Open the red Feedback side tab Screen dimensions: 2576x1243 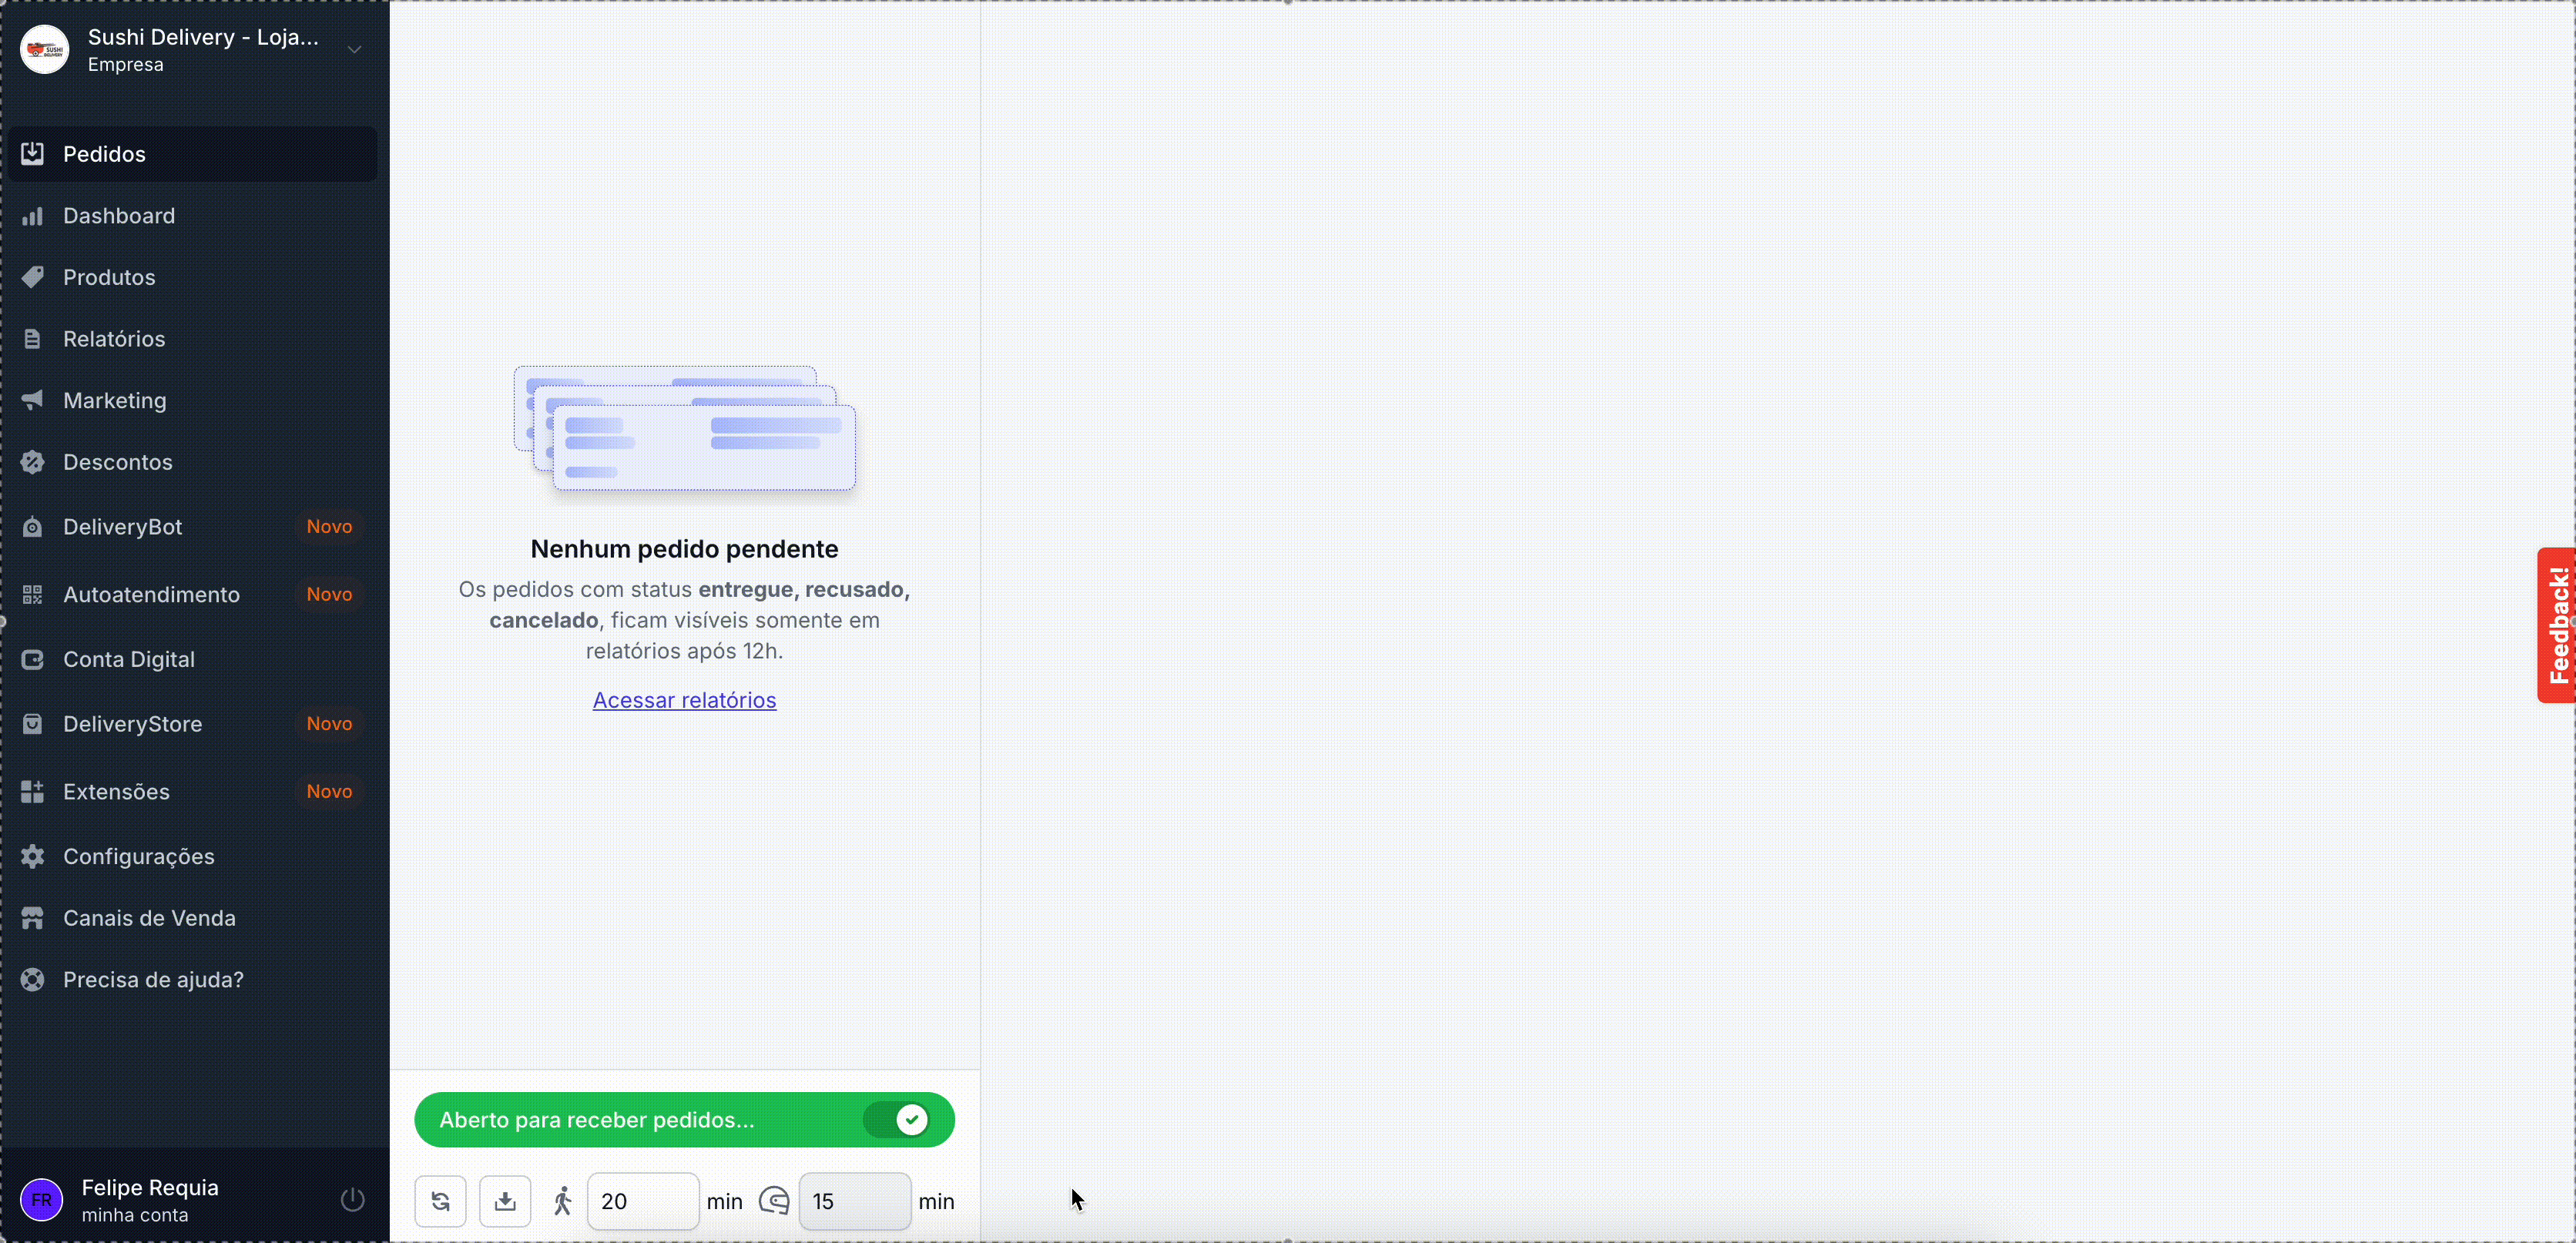pos(2557,625)
